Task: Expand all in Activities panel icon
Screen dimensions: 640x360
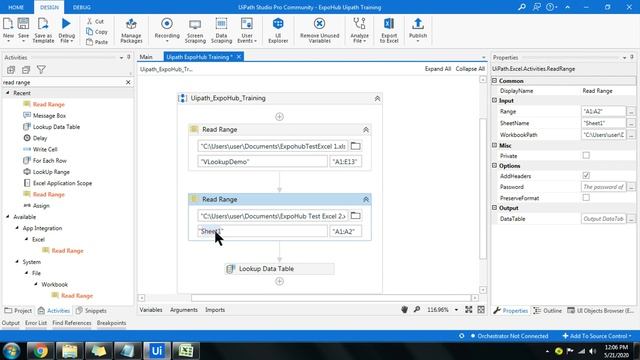Action: 11,70
